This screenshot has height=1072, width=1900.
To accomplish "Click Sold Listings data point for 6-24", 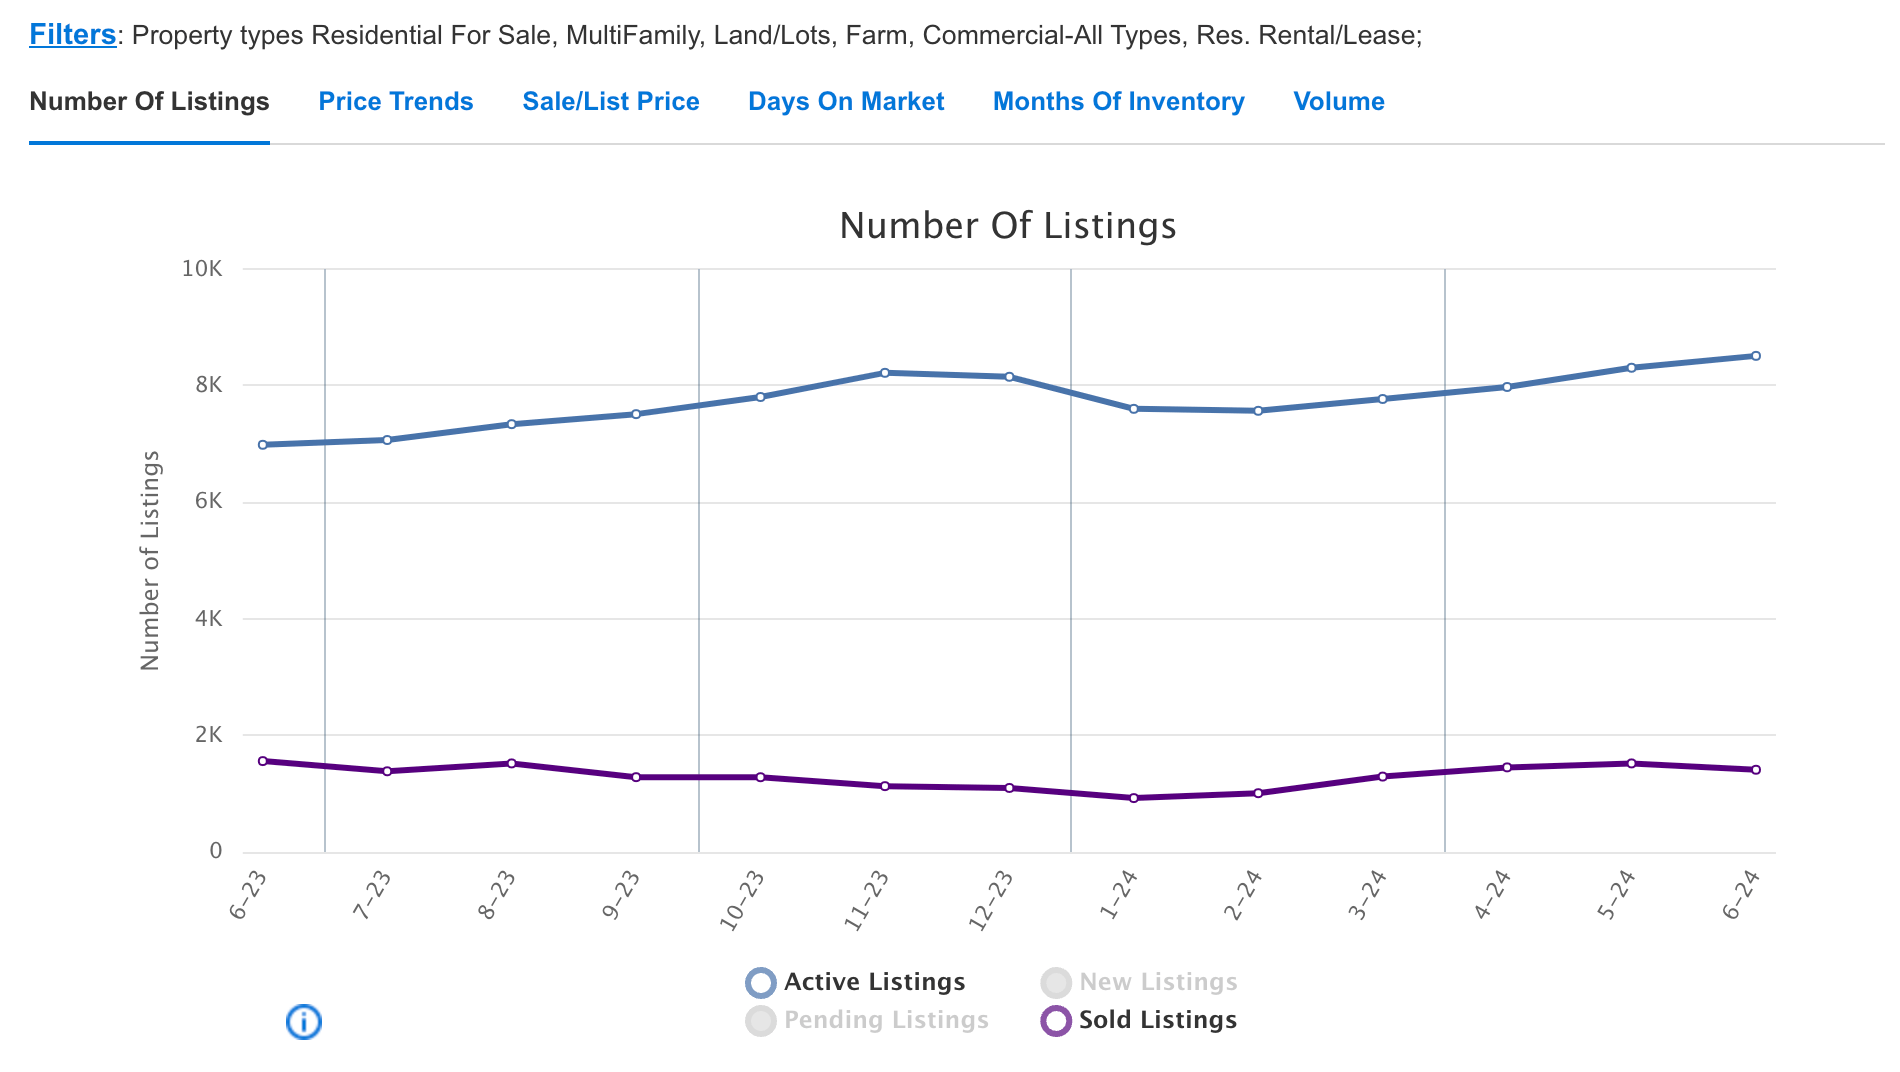I will point(1756,770).
